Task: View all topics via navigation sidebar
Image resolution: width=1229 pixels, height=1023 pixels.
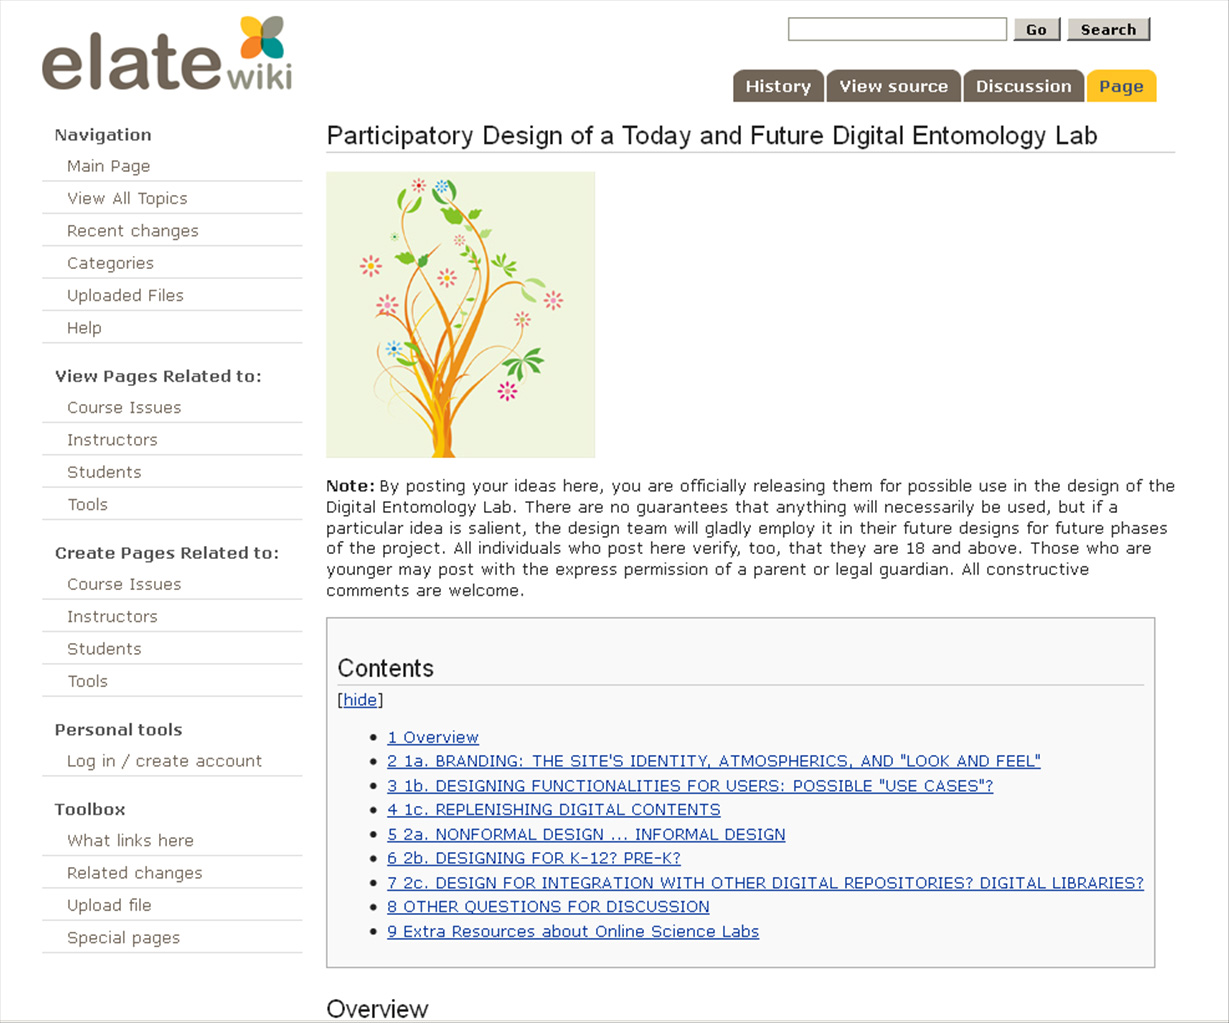Action: pos(127,198)
